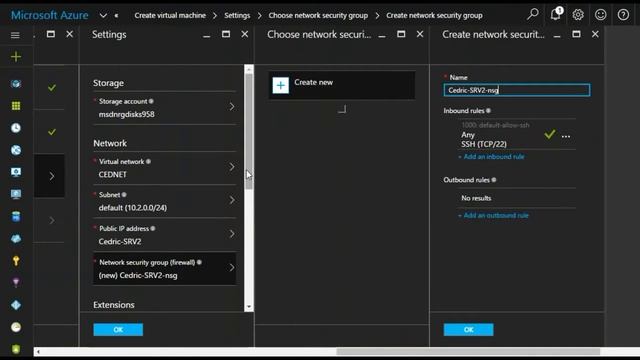640x360 pixels.
Task: Open Virtual network CEDNET setting
Action: [x=165, y=168]
